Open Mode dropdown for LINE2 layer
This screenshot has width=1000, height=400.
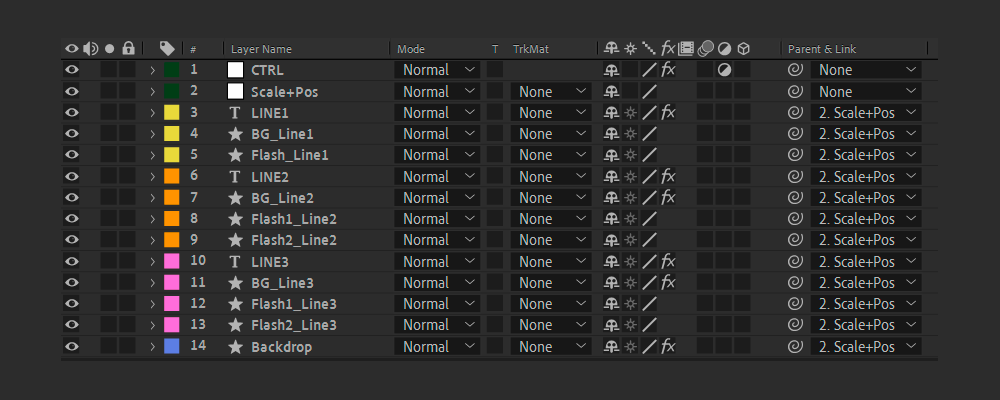[x=437, y=177]
